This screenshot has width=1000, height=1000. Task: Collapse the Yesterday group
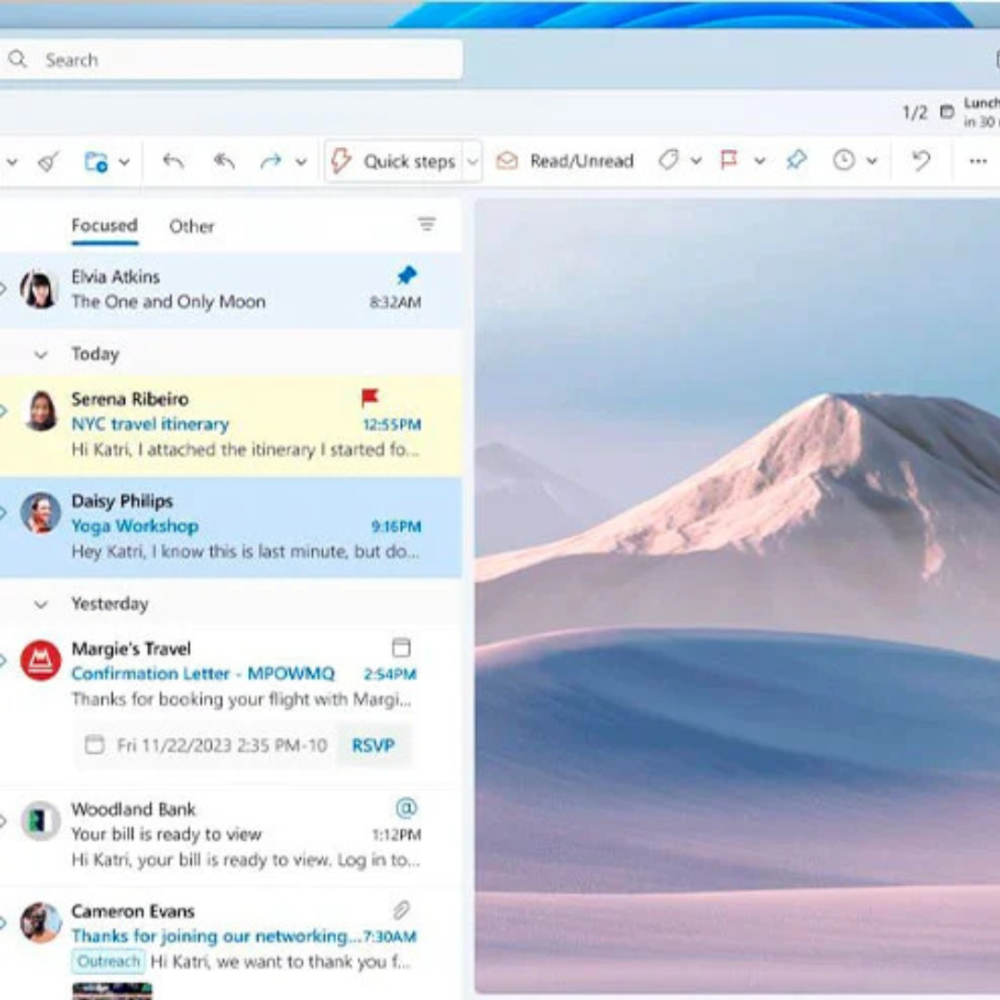pos(41,604)
